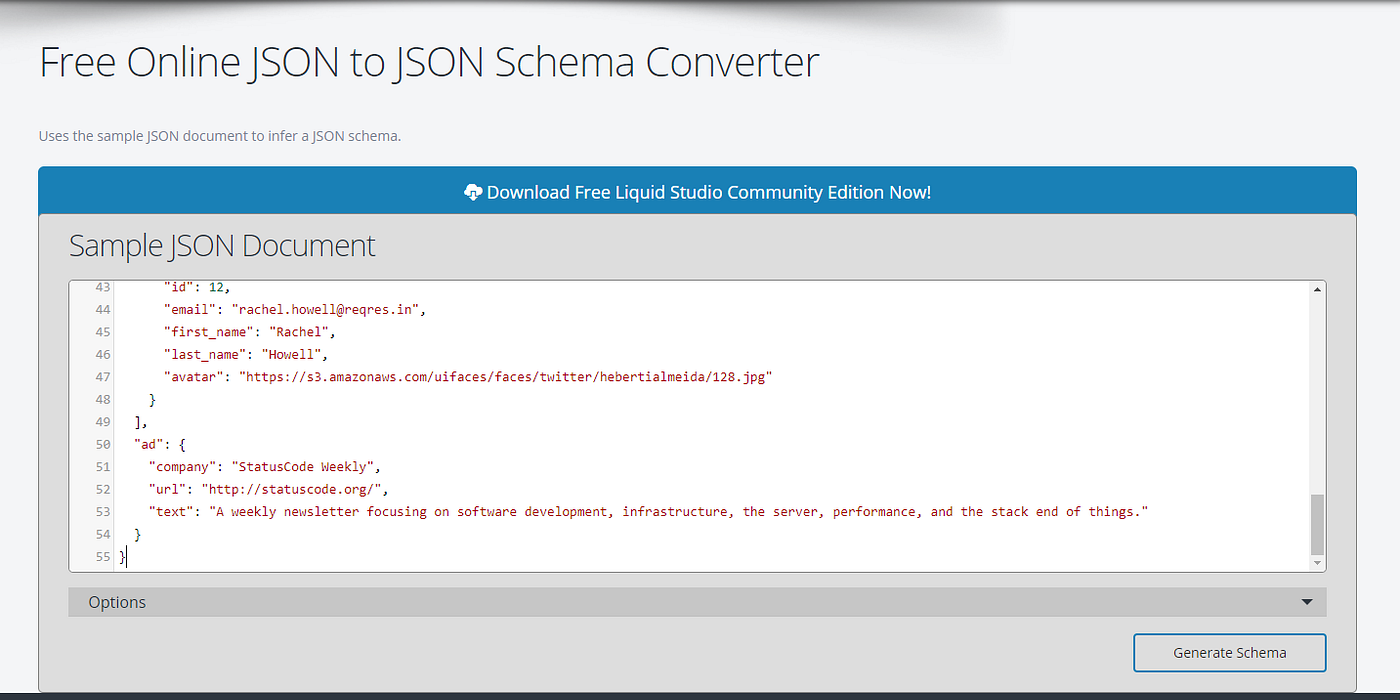The image size is (1400, 700).
Task: Click the chevron arrow on the Options bar
Action: point(1307,602)
